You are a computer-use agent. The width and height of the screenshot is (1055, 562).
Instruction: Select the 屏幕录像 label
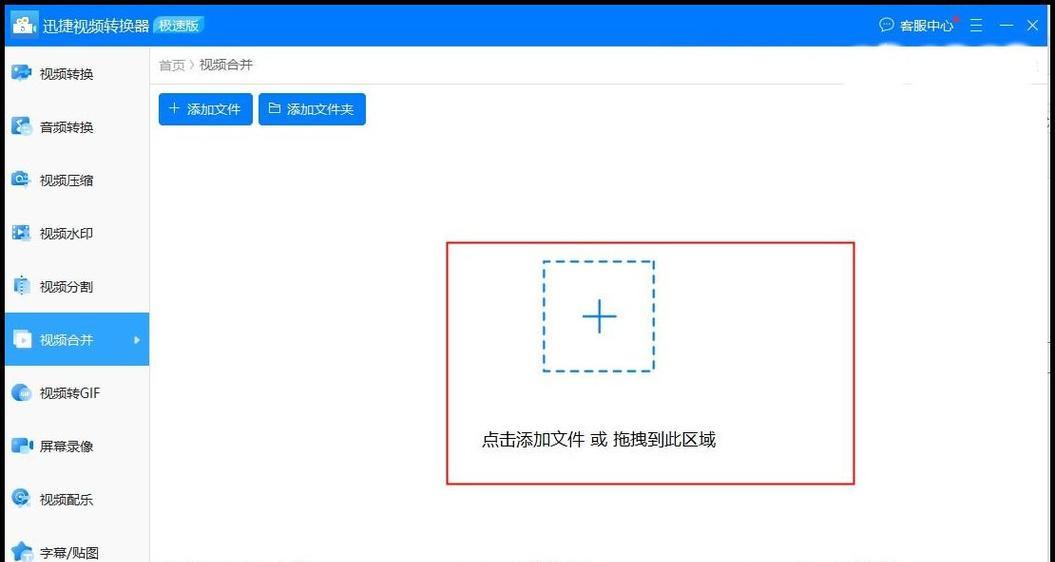[66, 446]
